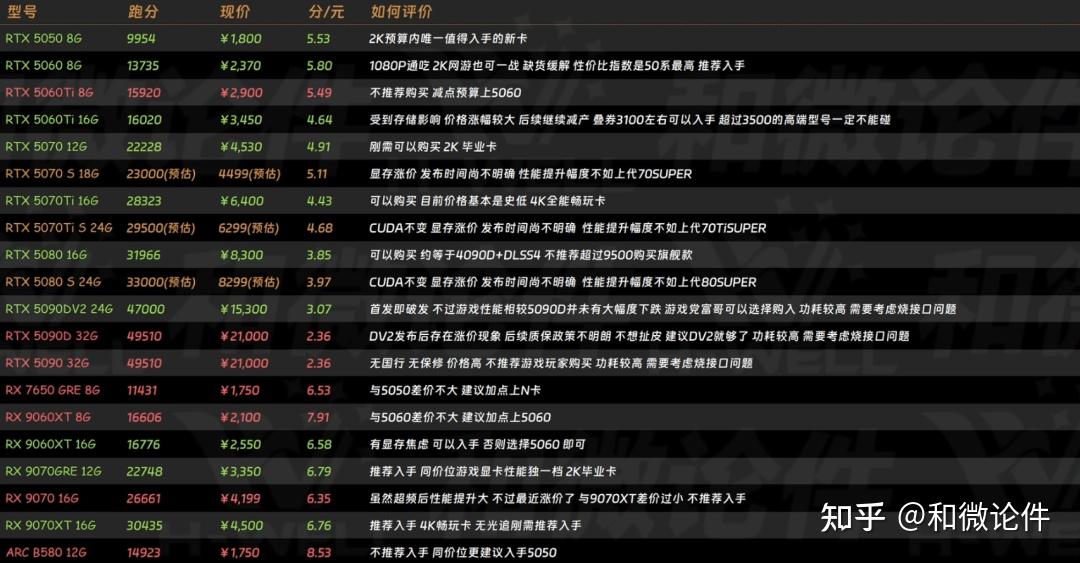1080x563 pixels.
Task: Click the comment "刚需可以购买 2K 毕业卡"
Action: click(x=433, y=147)
